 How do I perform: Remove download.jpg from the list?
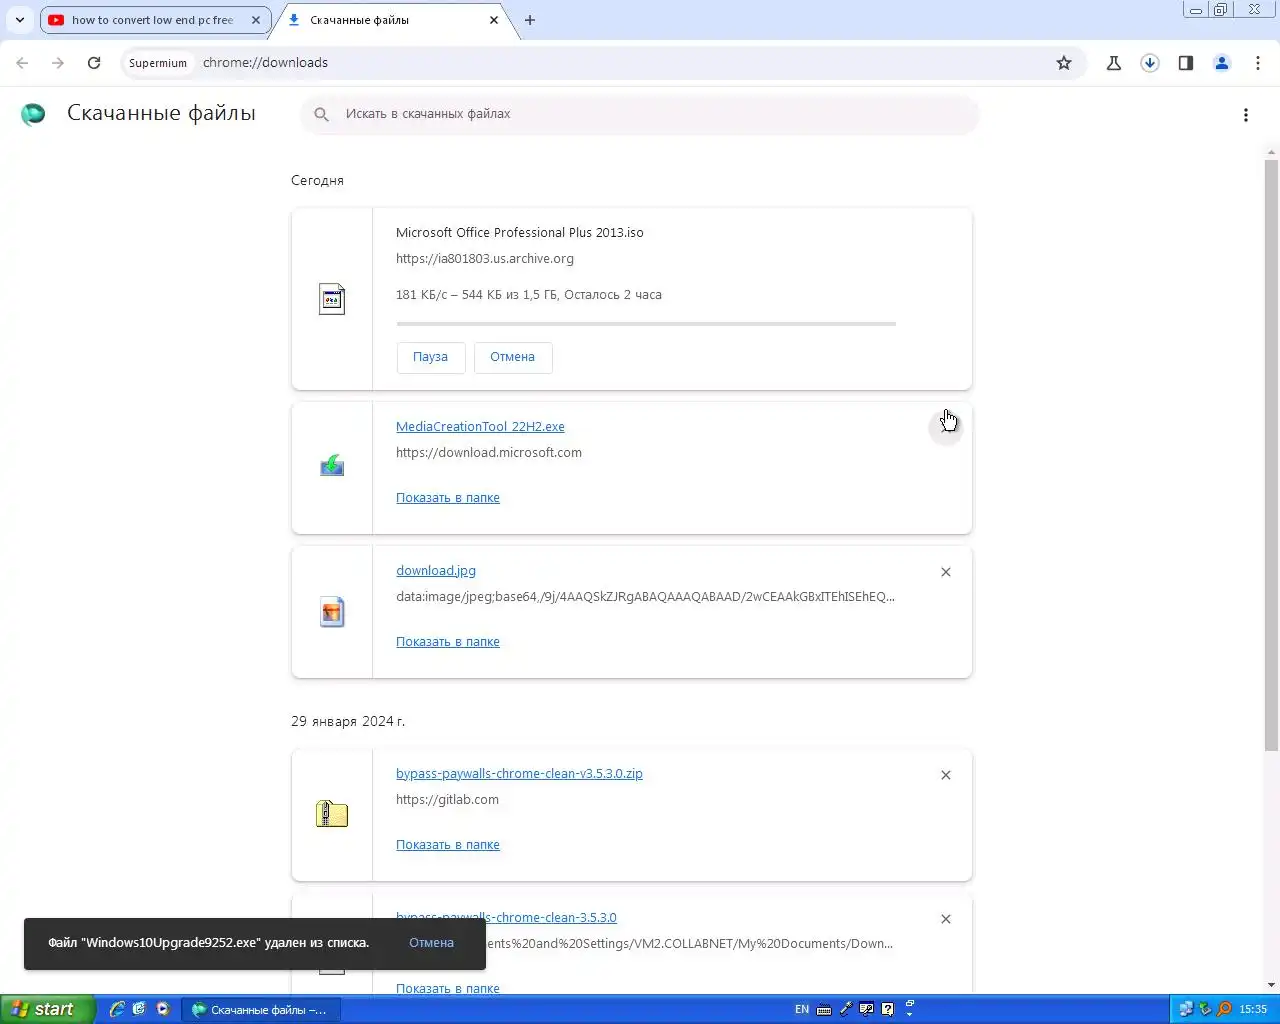(946, 572)
